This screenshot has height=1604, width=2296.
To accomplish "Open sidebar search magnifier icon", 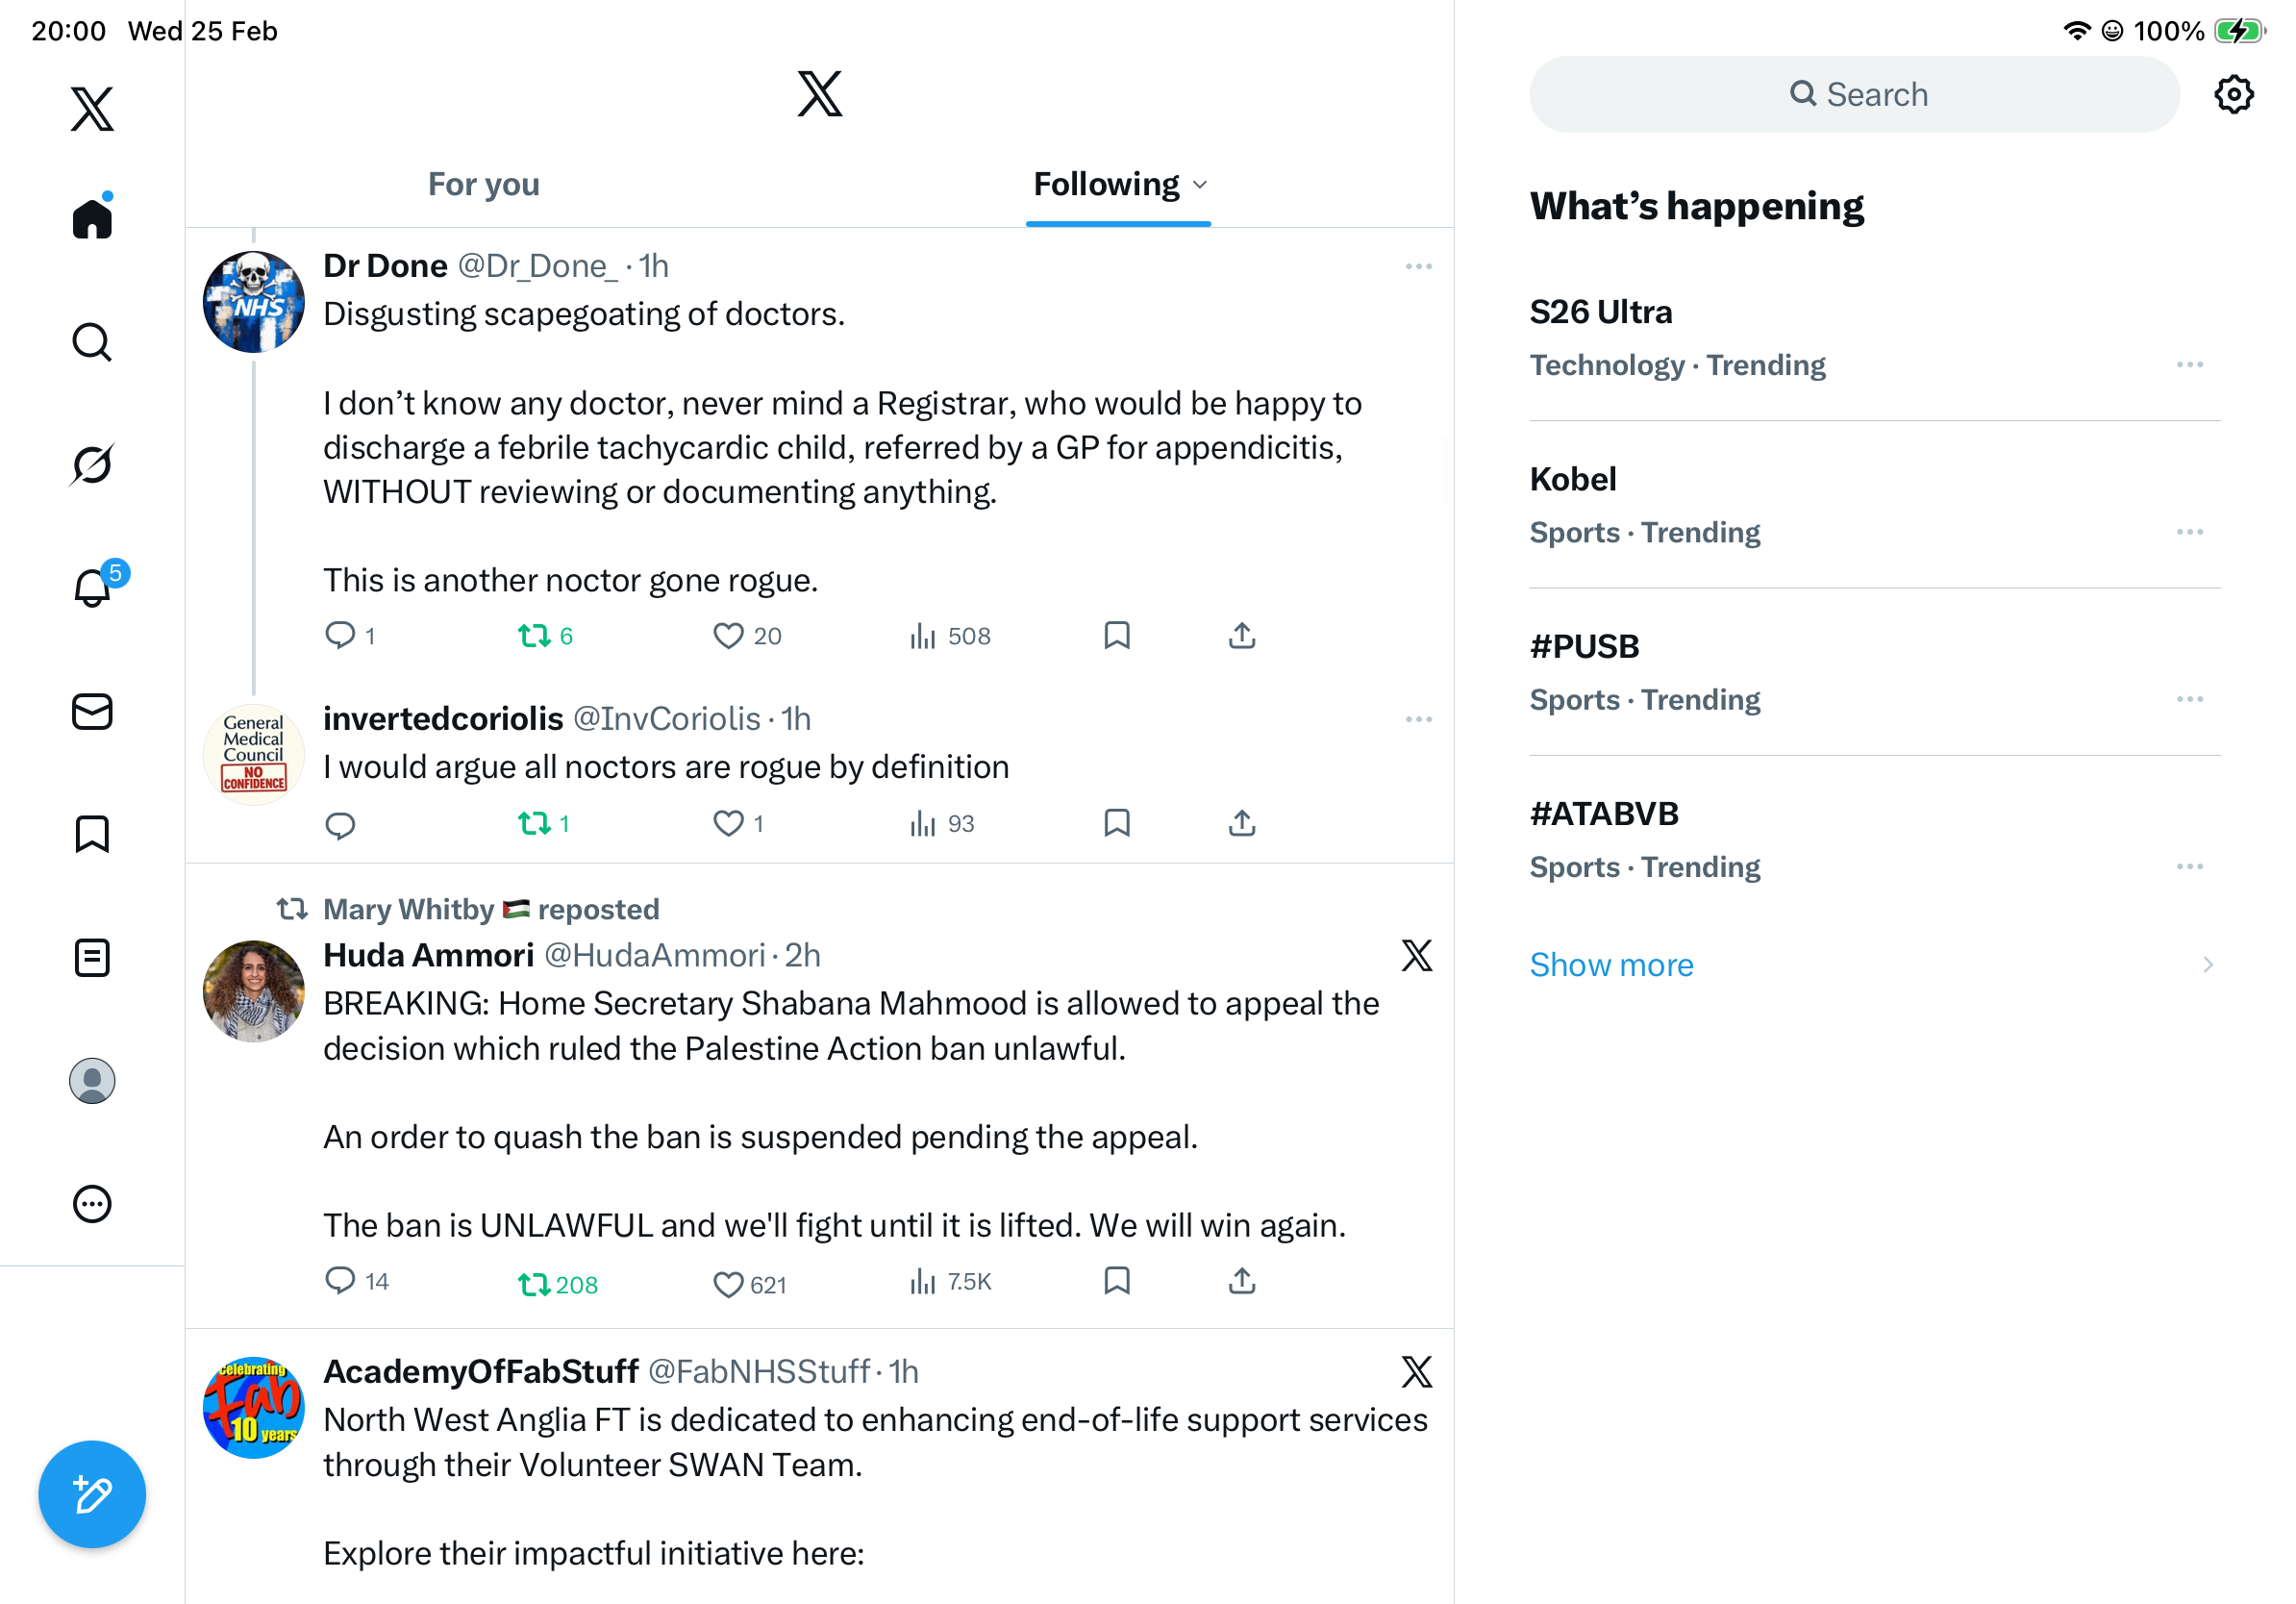I will click(x=92, y=342).
